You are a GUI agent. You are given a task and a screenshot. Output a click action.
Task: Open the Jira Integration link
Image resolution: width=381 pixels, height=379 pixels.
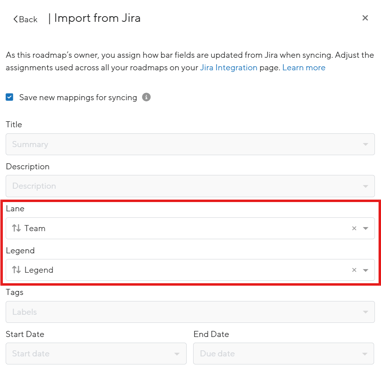pos(229,68)
